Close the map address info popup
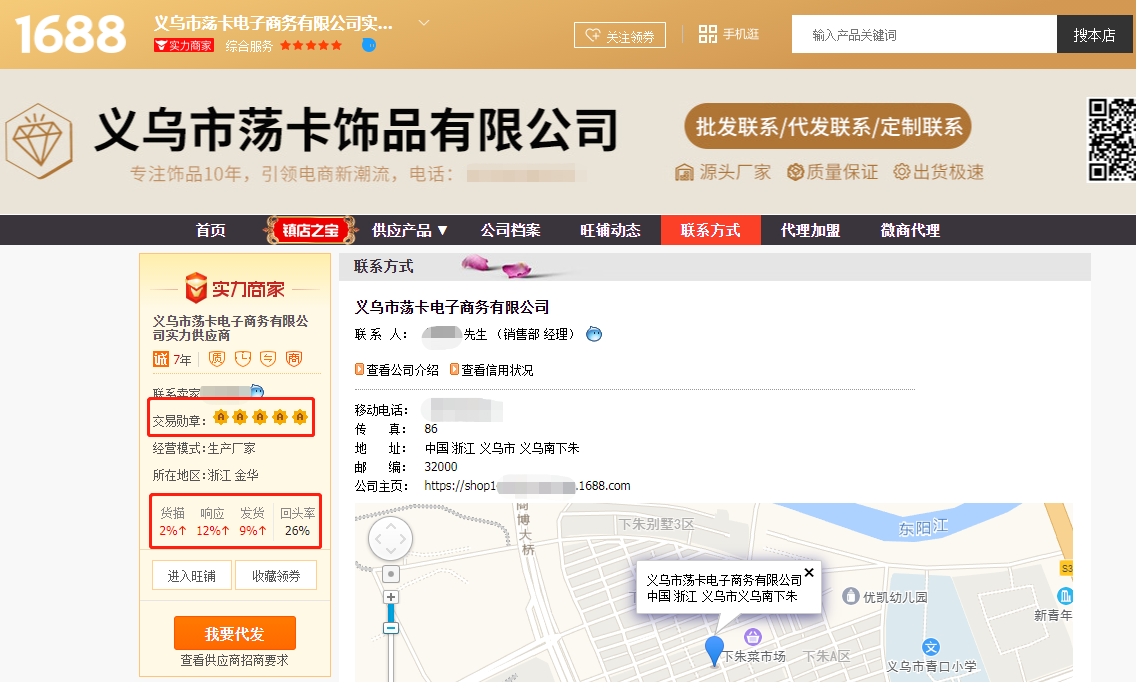The height and width of the screenshot is (682, 1136). (x=809, y=572)
